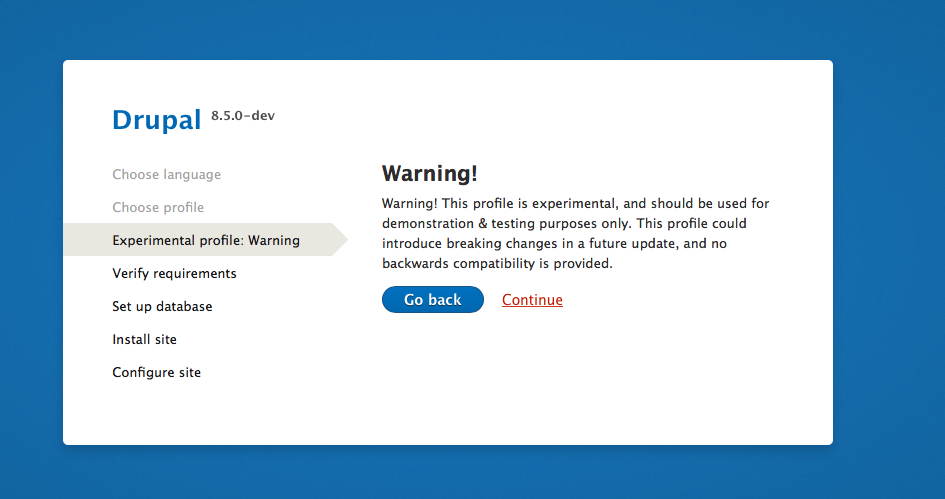Click the Set up database step
This screenshot has height=499, width=945.
point(162,306)
